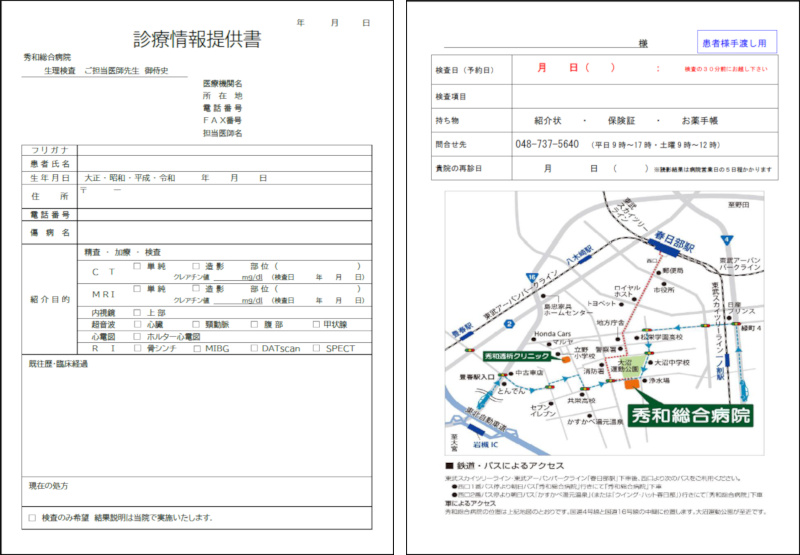
Task: Click the 大沼運動公園 green park area
Action: pos(632,367)
